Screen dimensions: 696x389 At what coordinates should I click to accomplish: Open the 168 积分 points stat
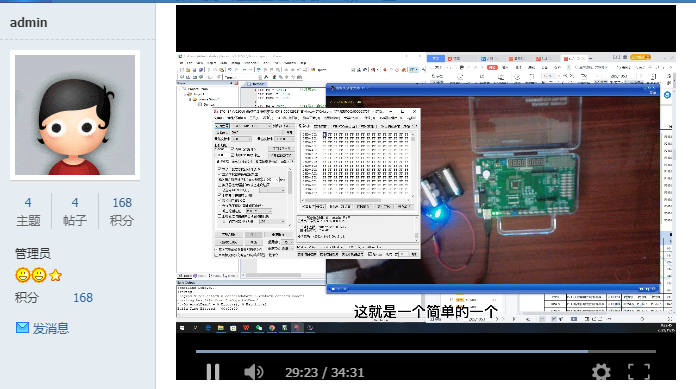(122, 211)
